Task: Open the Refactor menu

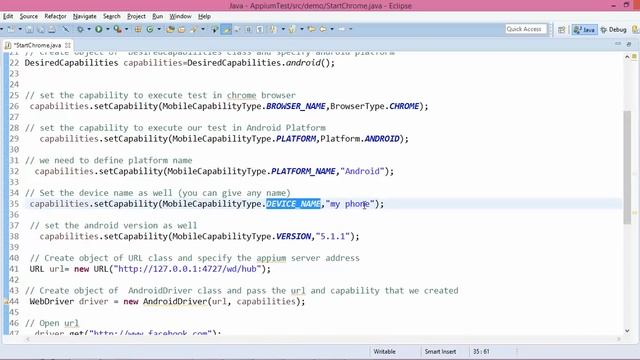Action: point(55,16)
